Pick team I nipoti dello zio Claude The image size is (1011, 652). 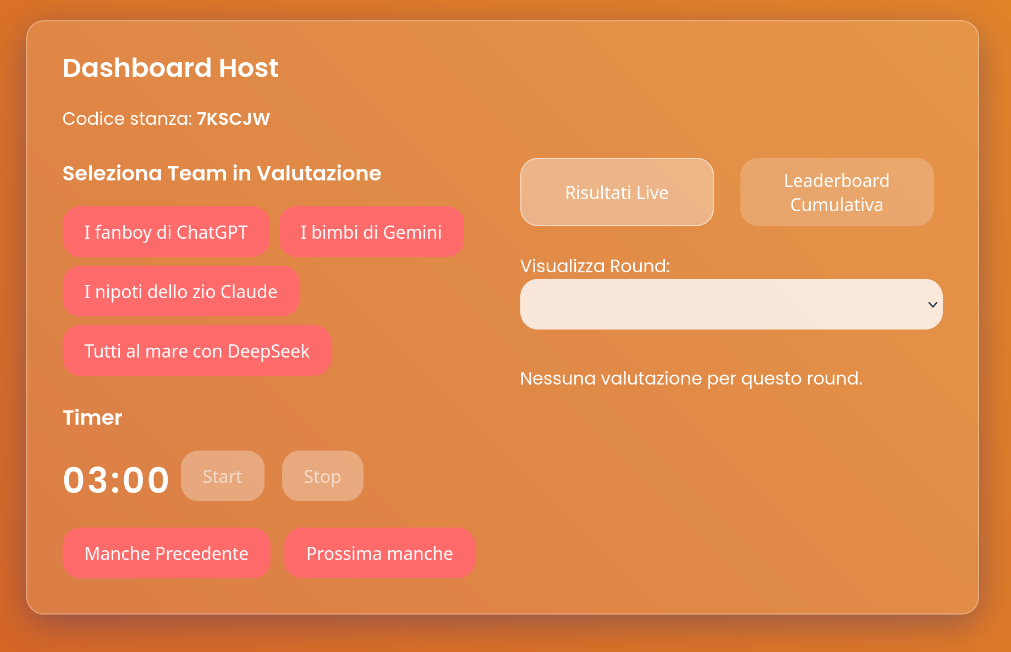point(181,292)
